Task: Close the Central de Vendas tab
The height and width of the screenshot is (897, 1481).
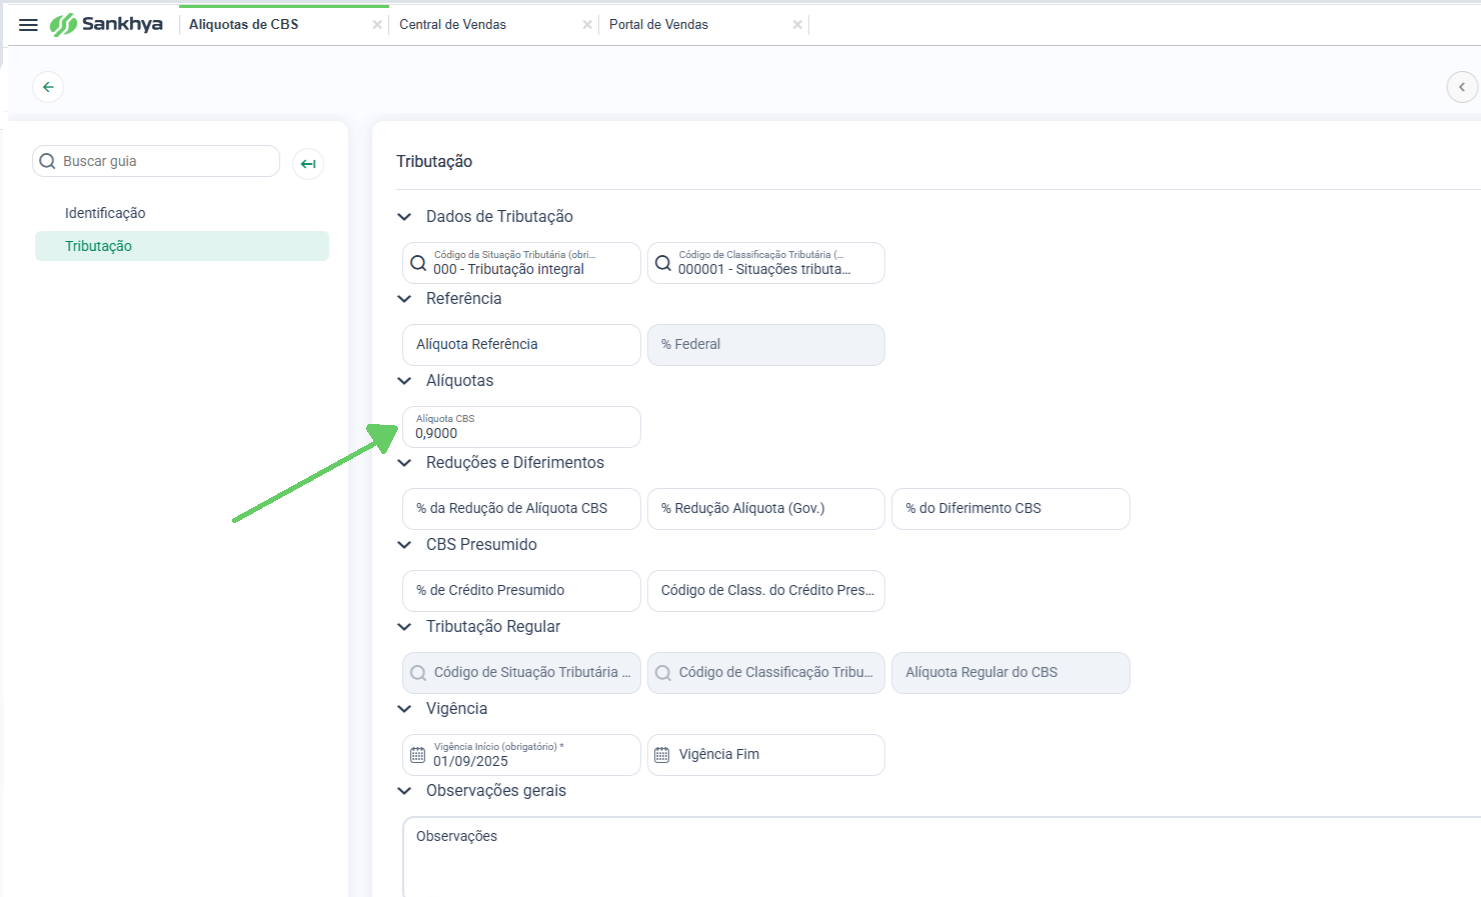Action: pos(587,25)
